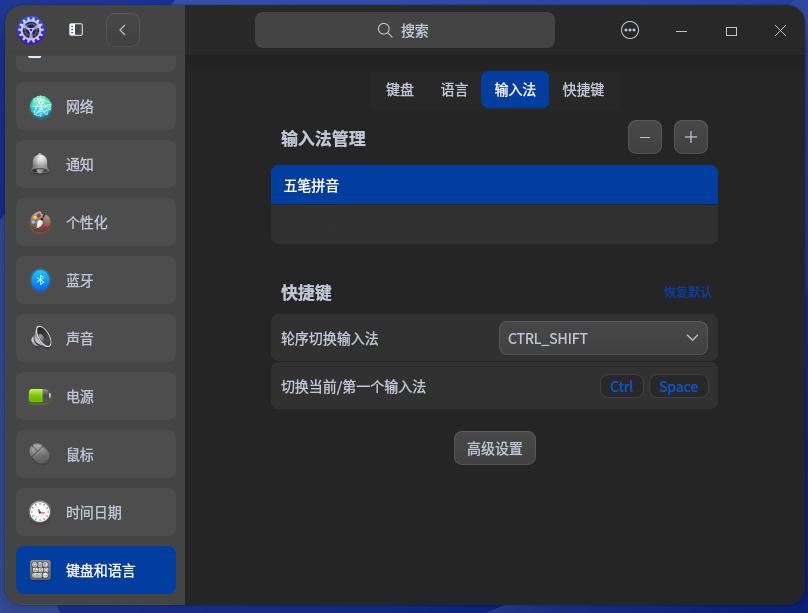
Task: Open 个性化 (Personalization) settings
Action: click(x=40, y=222)
